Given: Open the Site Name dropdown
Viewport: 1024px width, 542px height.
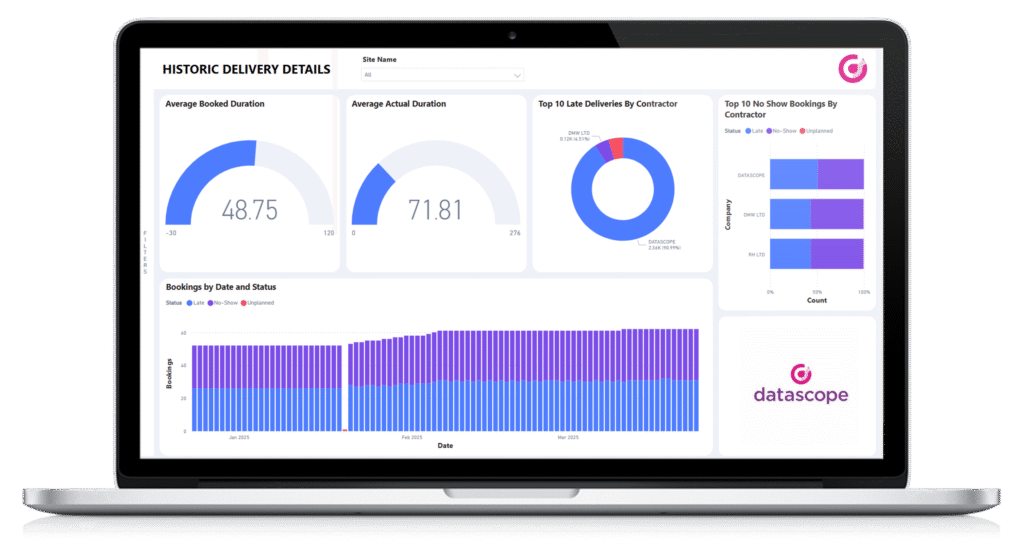Looking at the screenshot, I should coord(440,75).
